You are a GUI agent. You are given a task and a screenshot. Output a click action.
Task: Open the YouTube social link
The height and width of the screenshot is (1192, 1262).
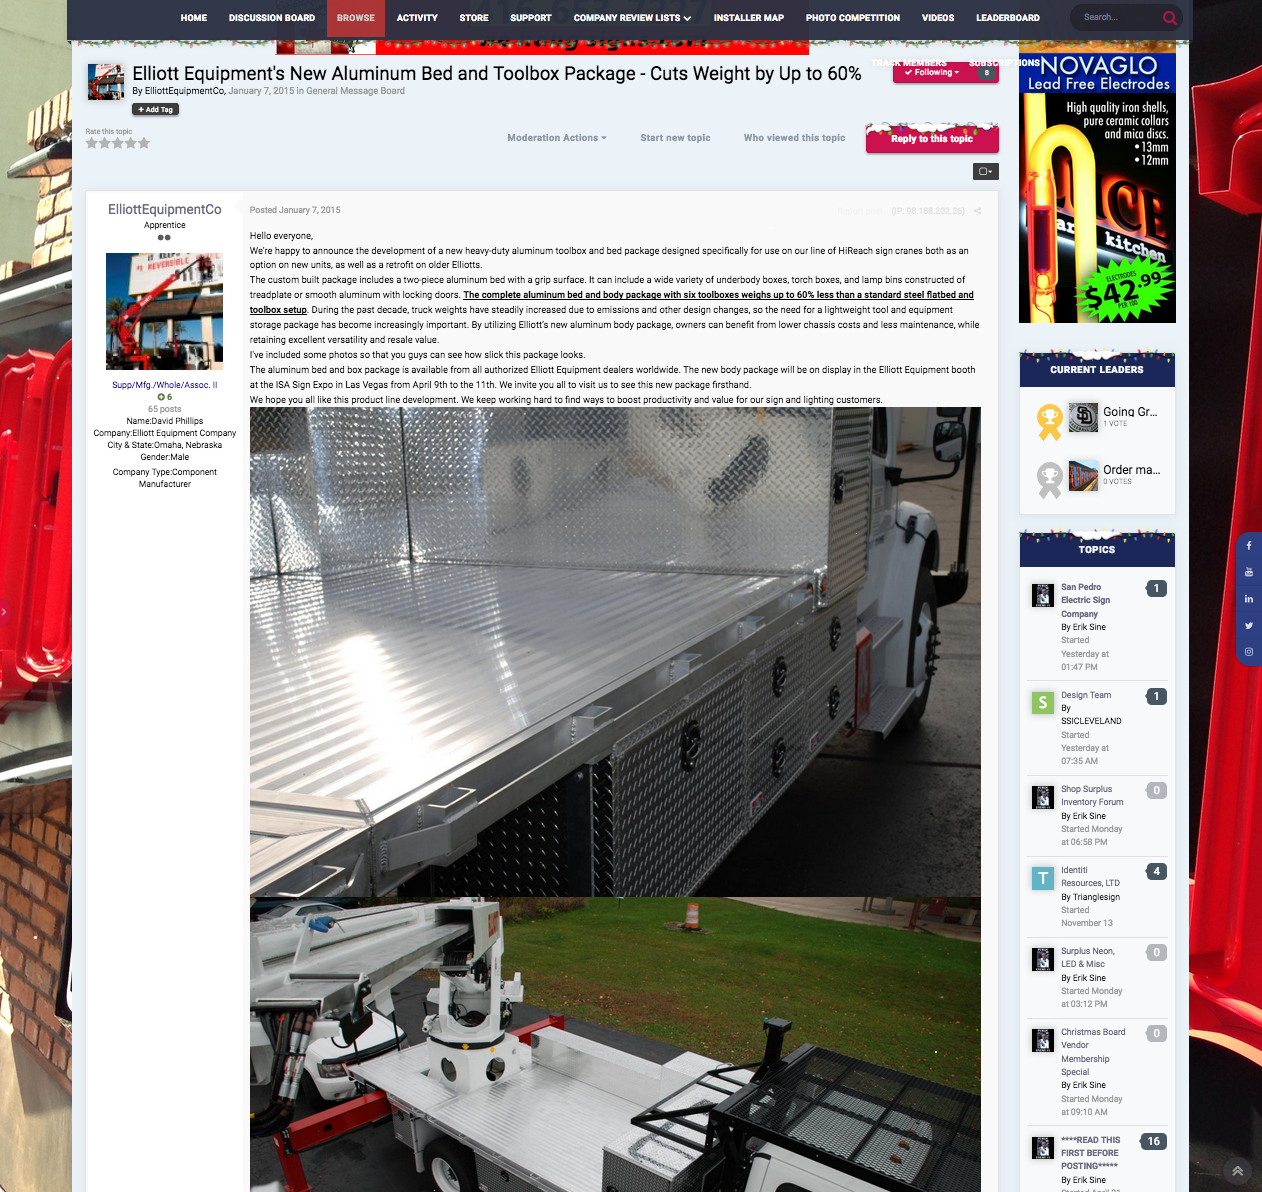click(x=1249, y=572)
